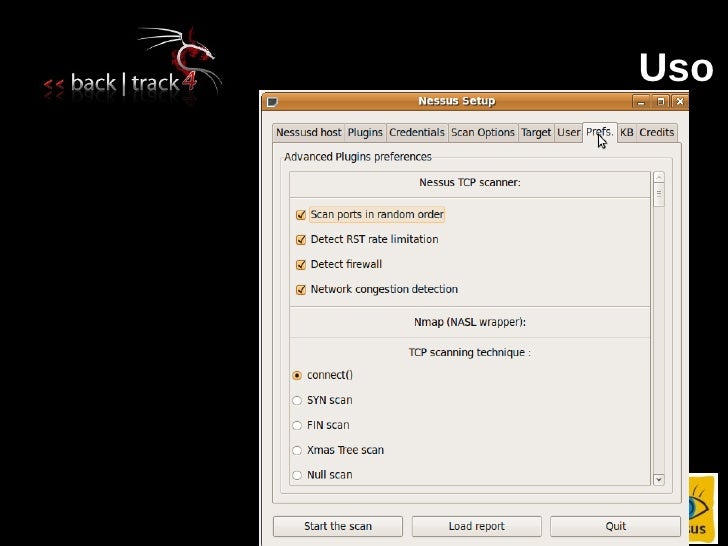Choose the FIN scan radio option
Screen dimensions: 728x546
[297, 425]
